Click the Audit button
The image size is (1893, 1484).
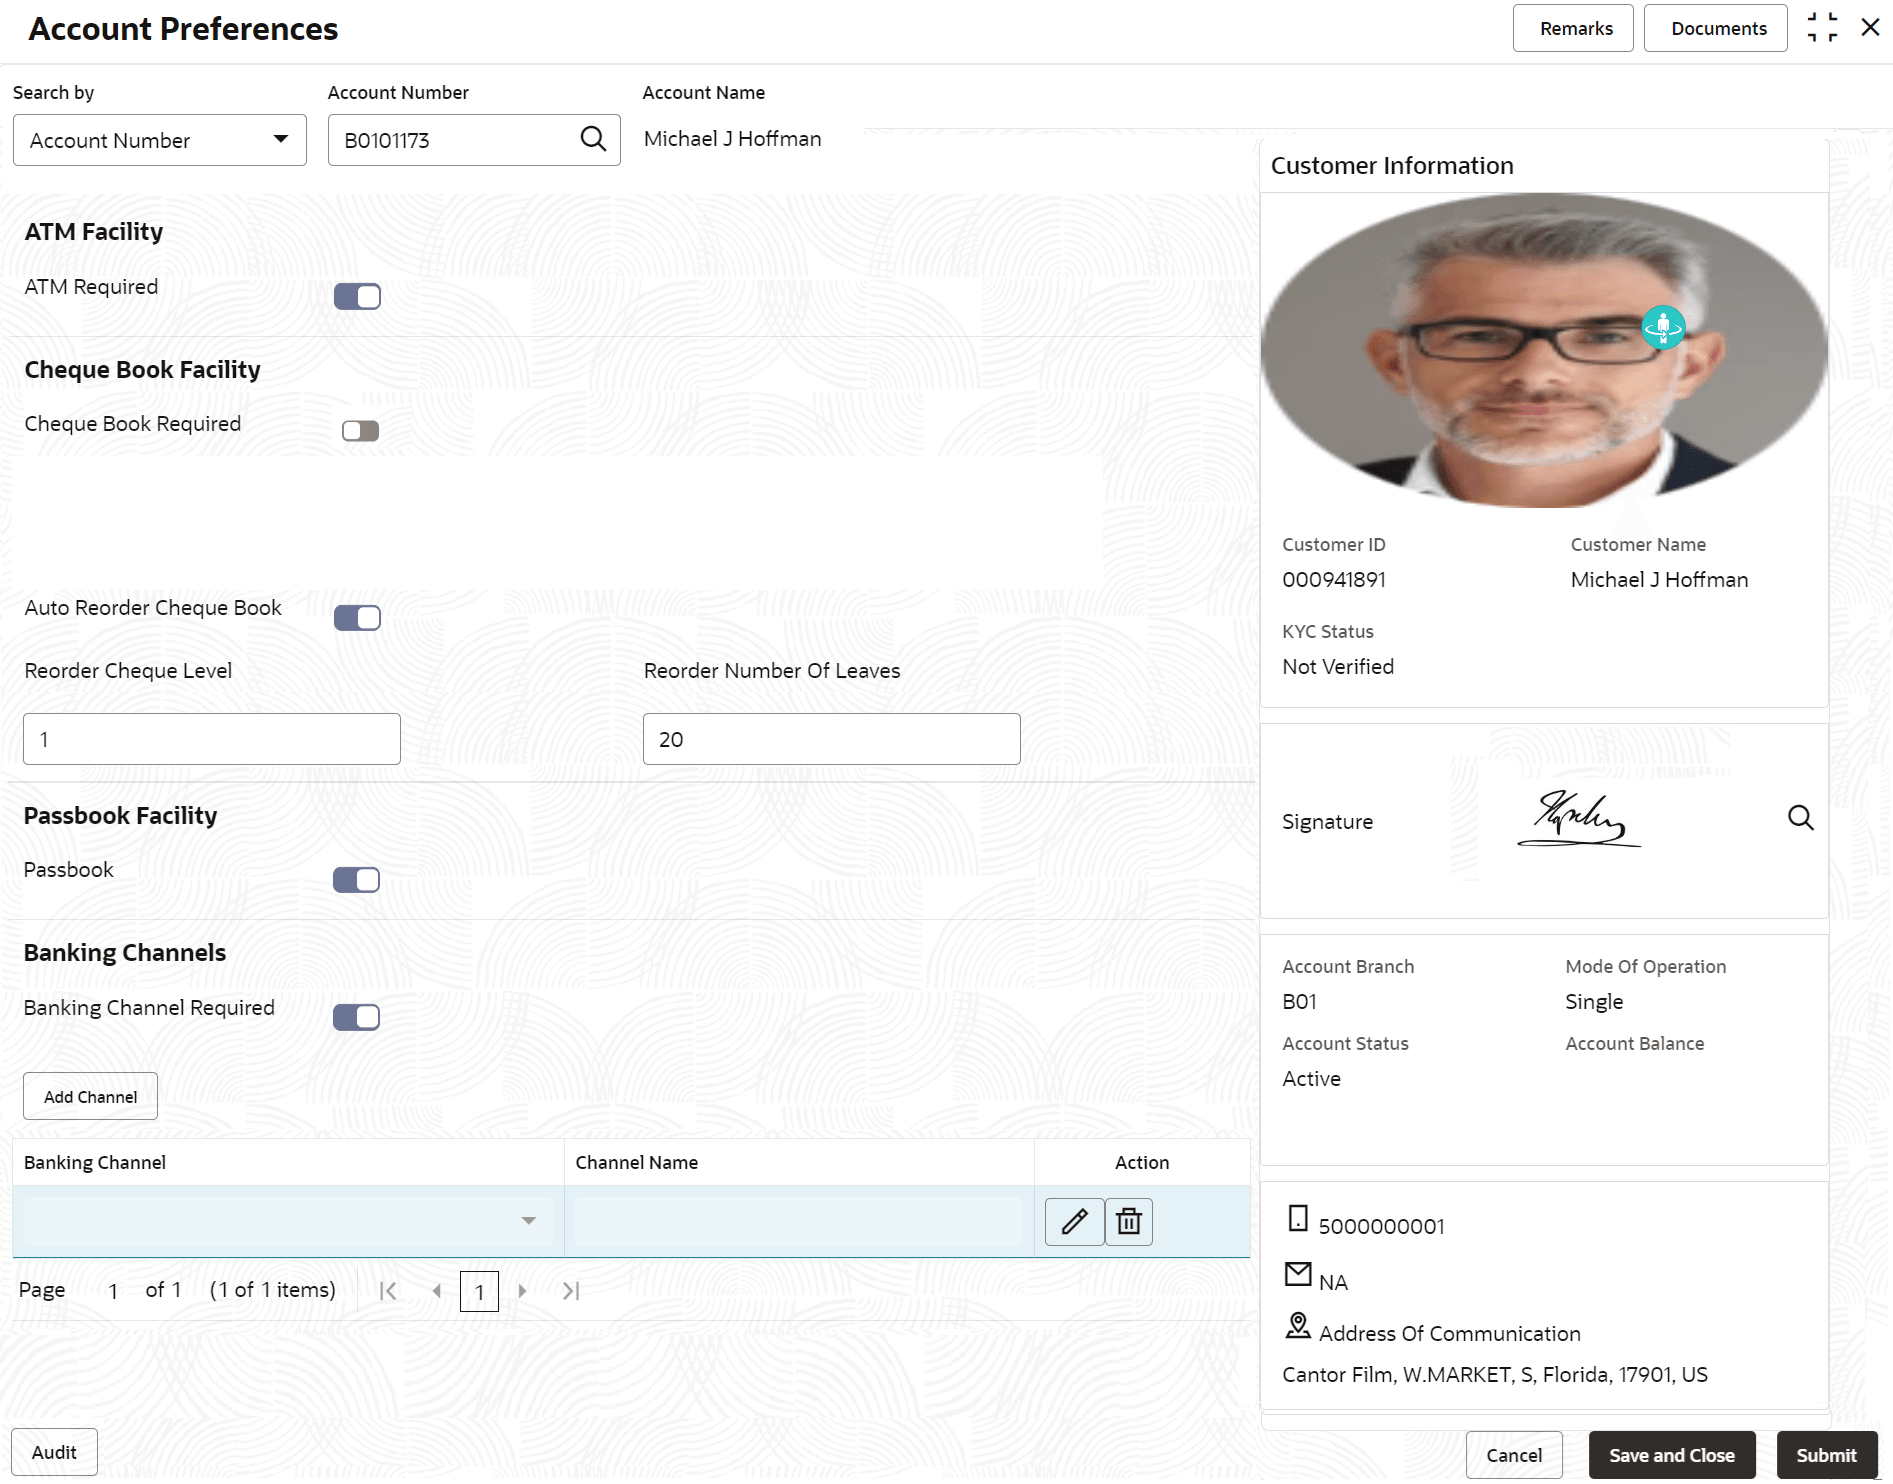[x=54, y=1452]
